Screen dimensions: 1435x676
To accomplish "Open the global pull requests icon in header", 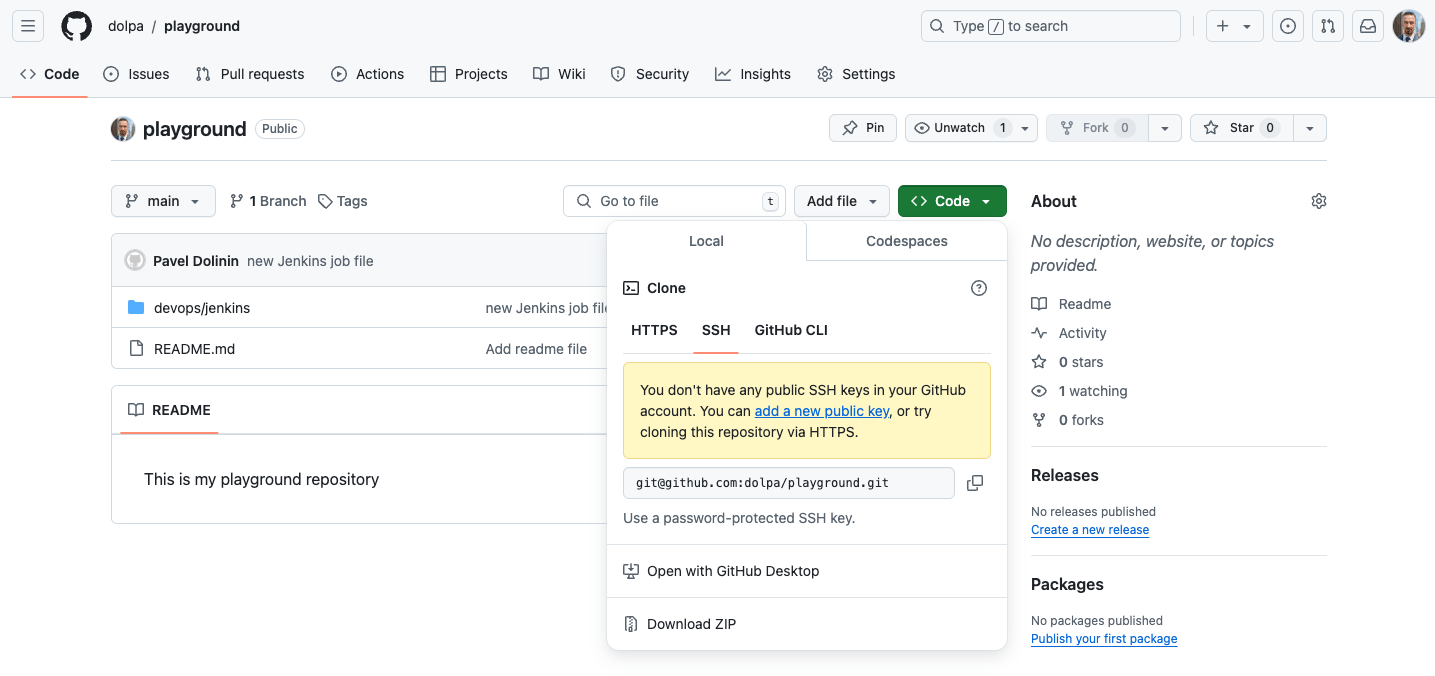I will [1327, 26].
